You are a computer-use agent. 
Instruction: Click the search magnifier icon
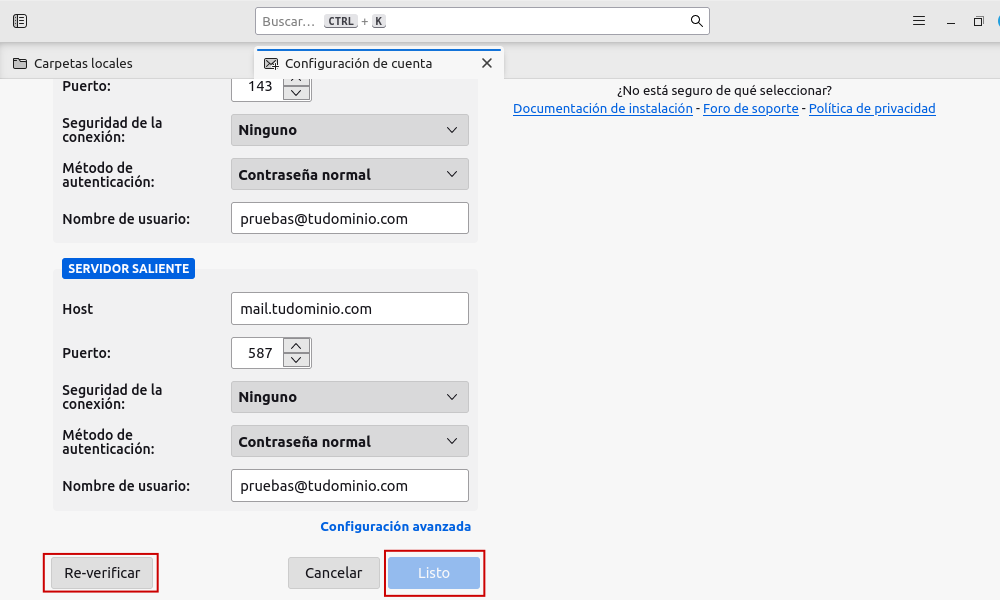tap(696, 21)
